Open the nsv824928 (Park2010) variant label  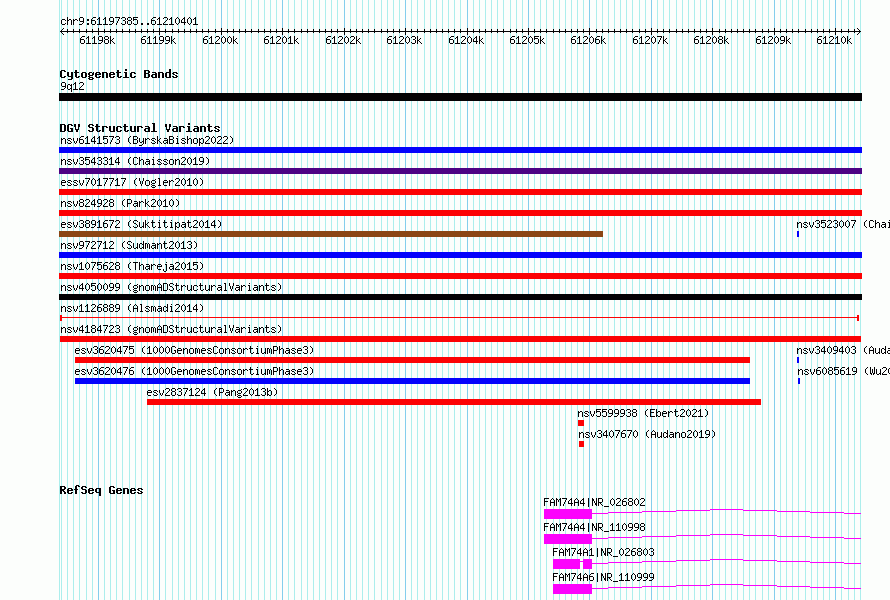point(120,203)
